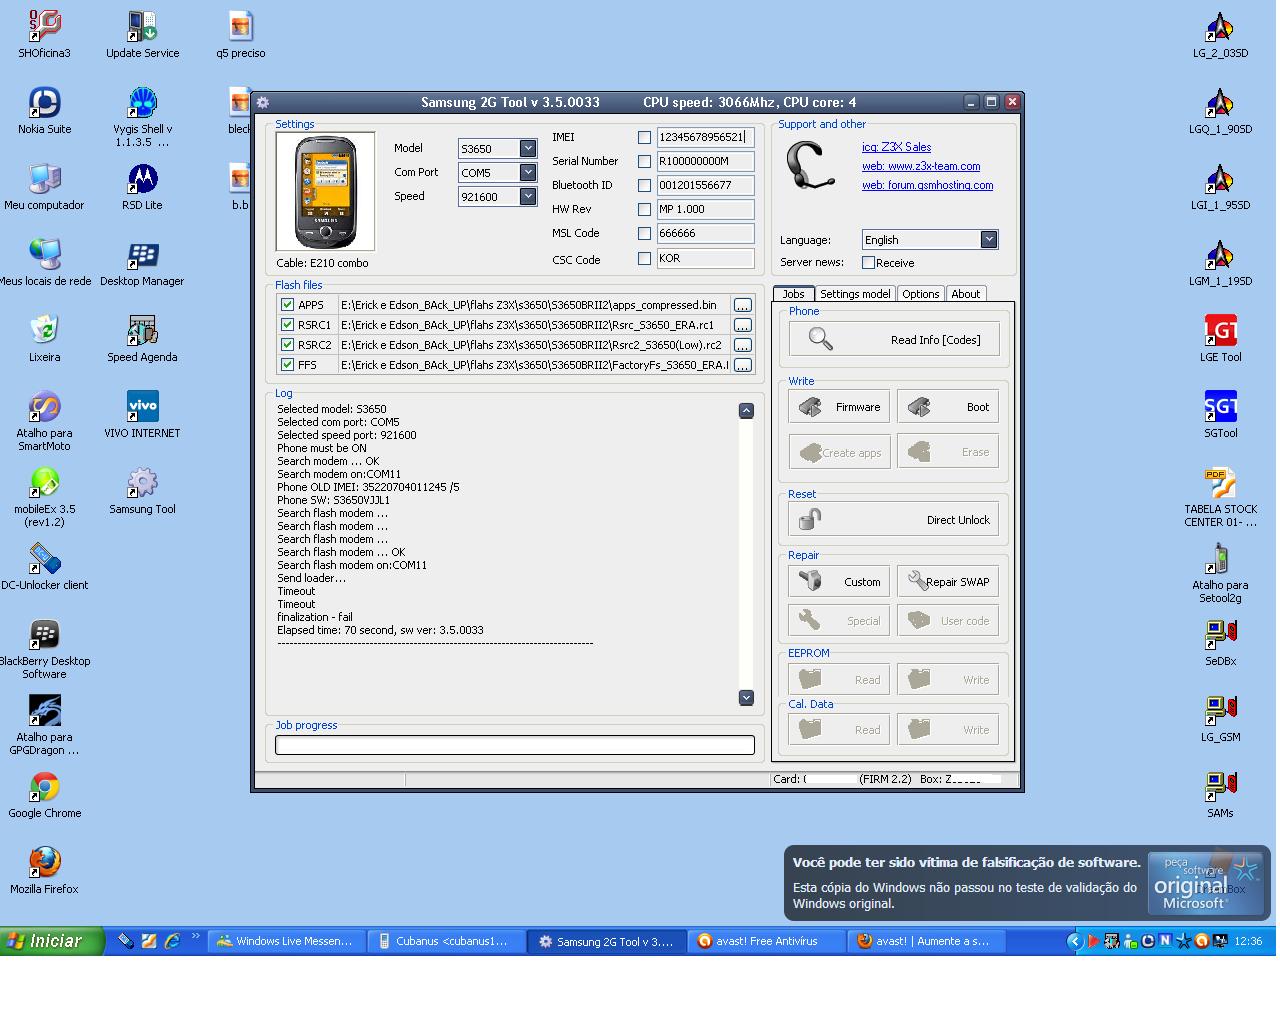Expand the Model S3650 dropdown

click(x=527, y=148)
